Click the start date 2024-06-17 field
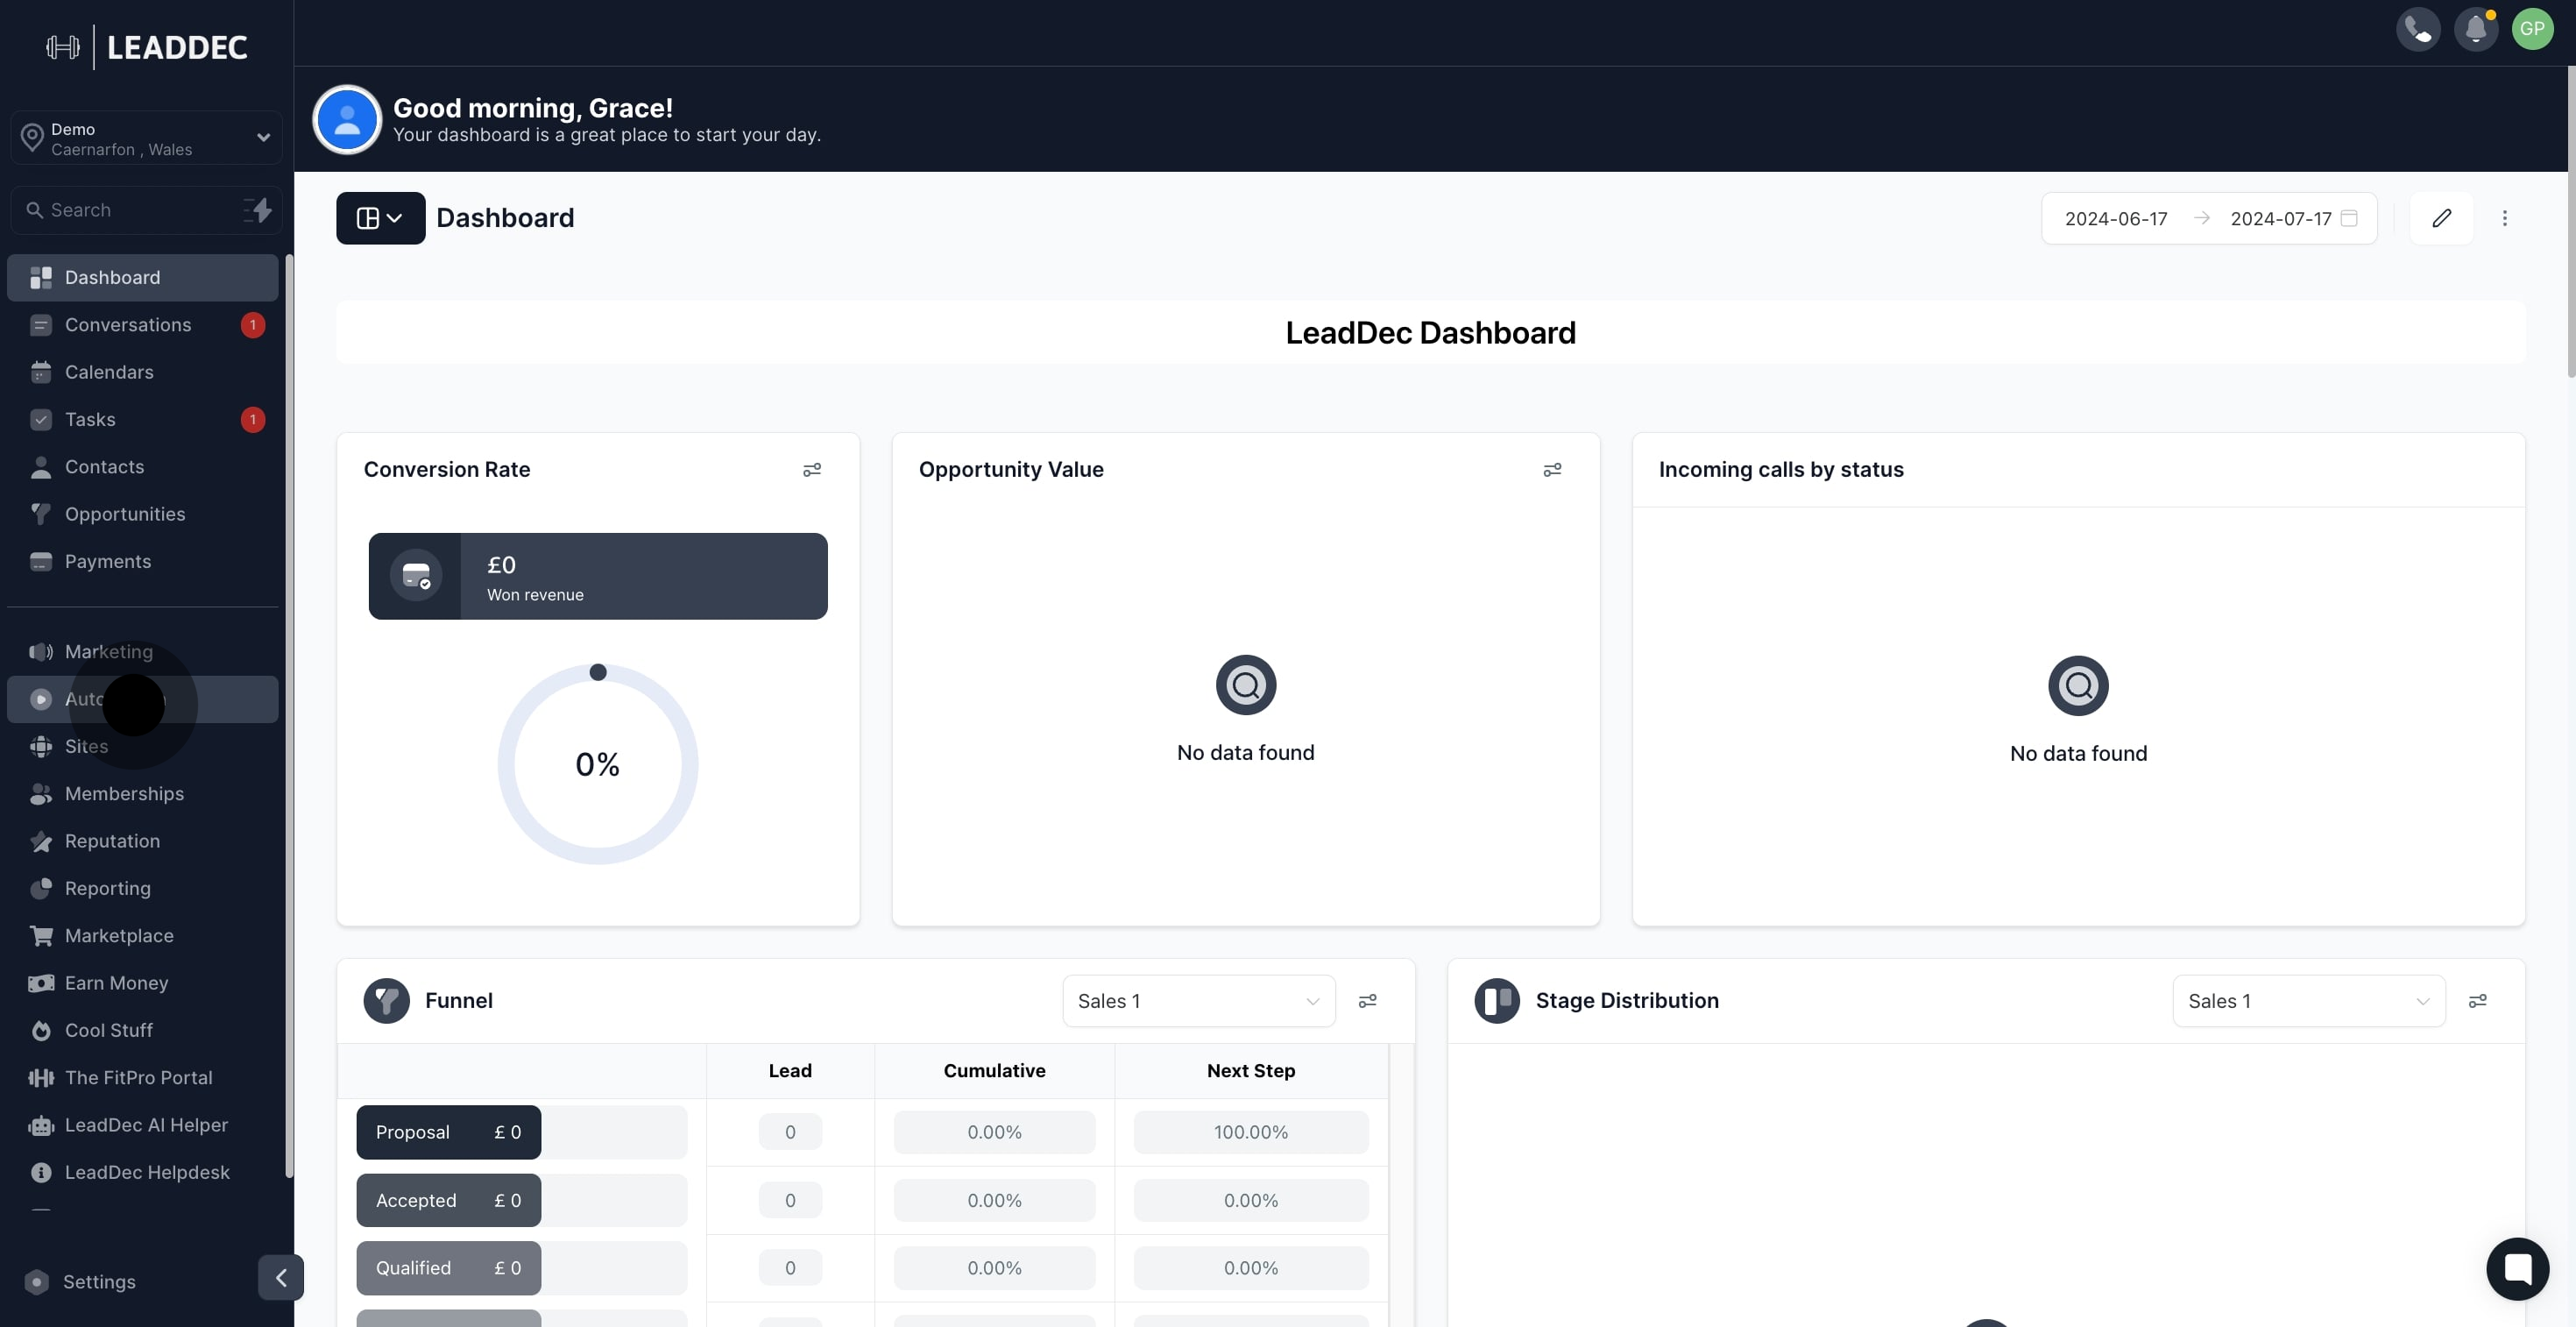 [2116, 218]
